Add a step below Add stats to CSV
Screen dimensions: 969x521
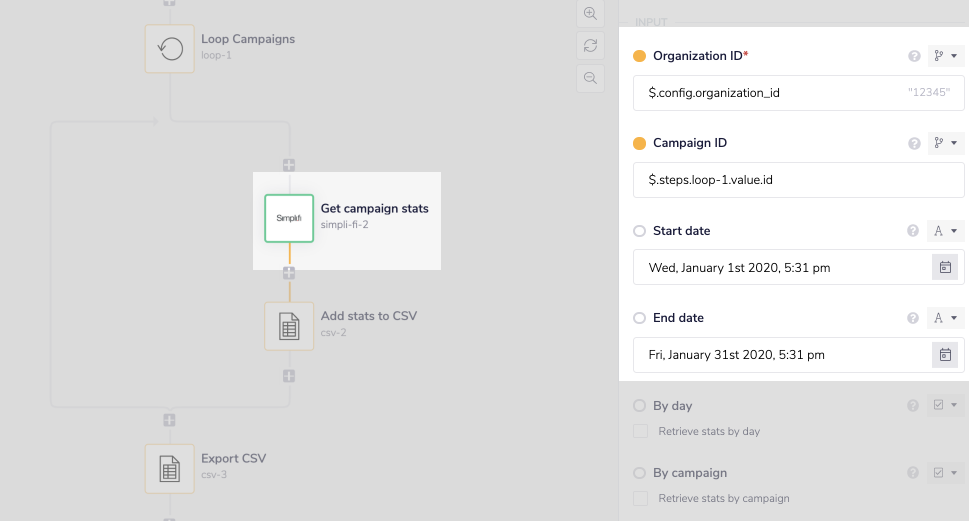[x=289, y=376]
